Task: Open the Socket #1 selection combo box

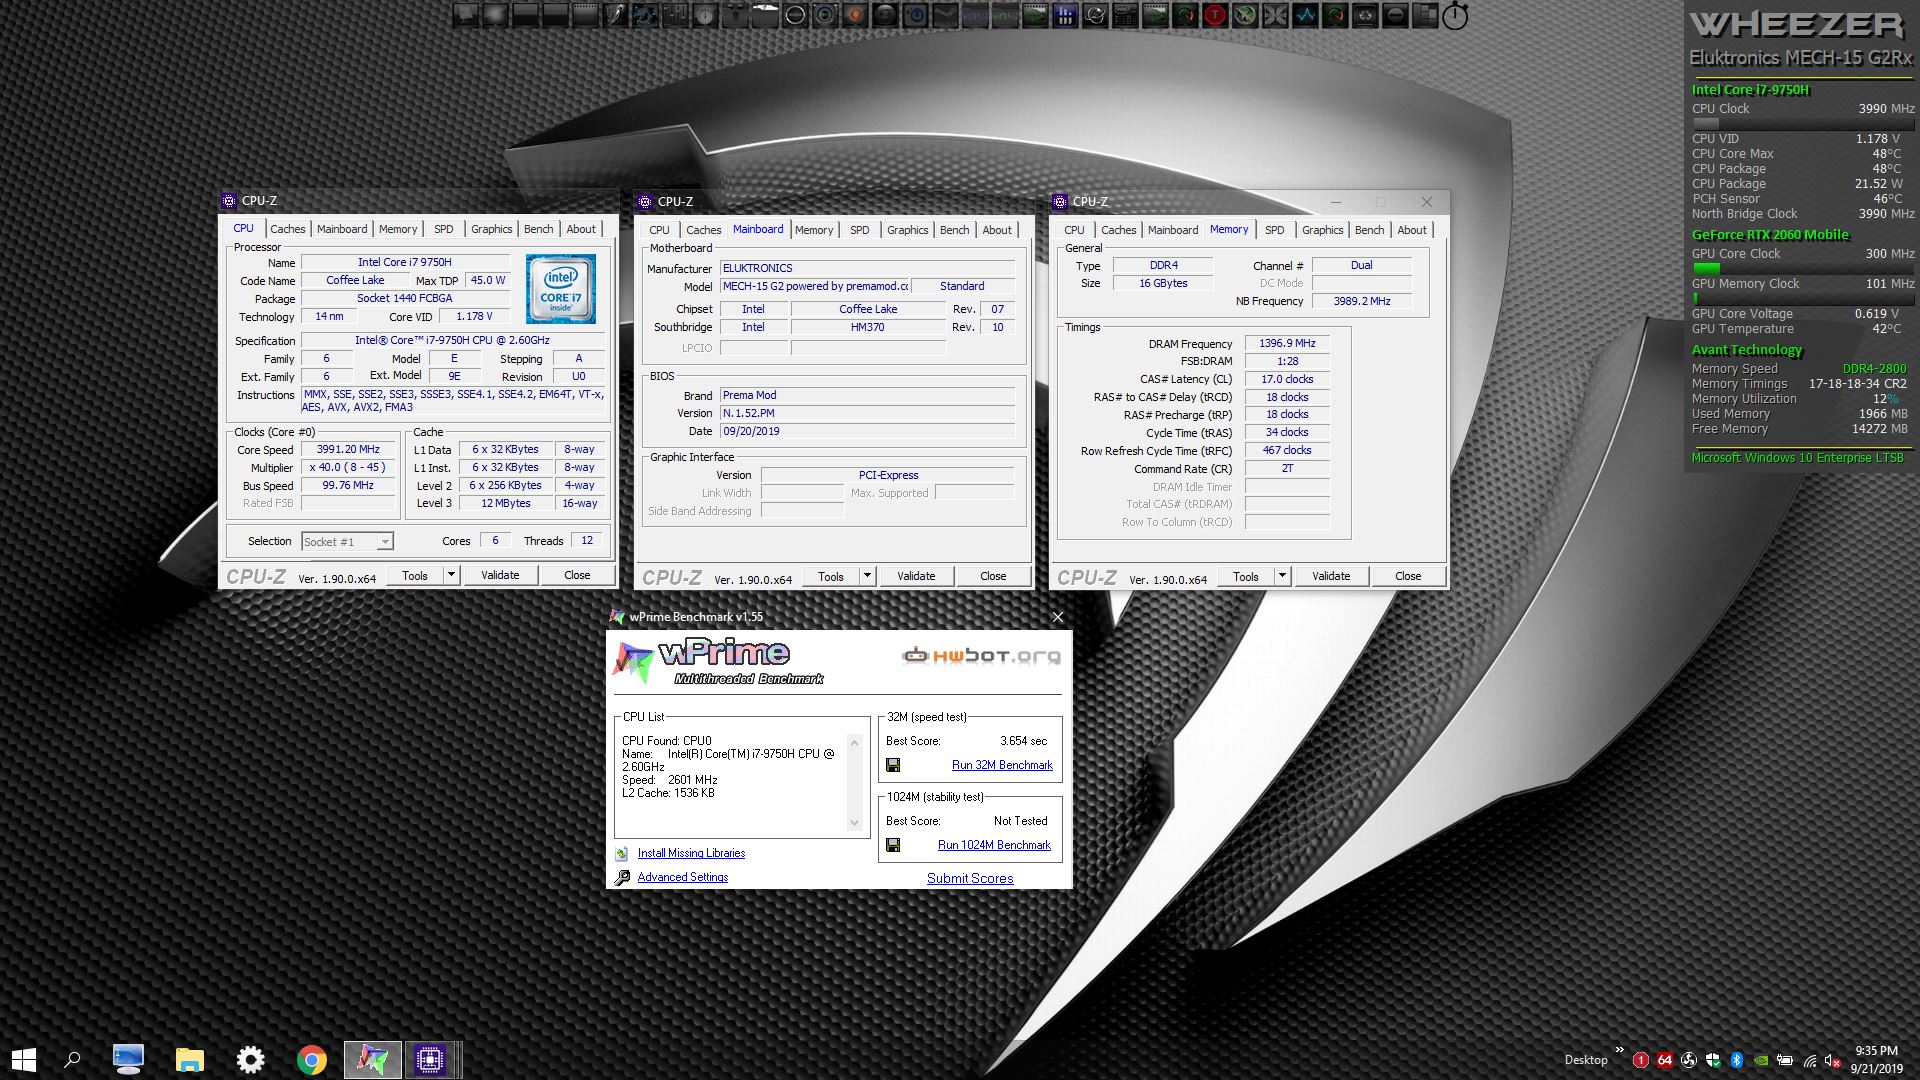Action: click(348, 541)
